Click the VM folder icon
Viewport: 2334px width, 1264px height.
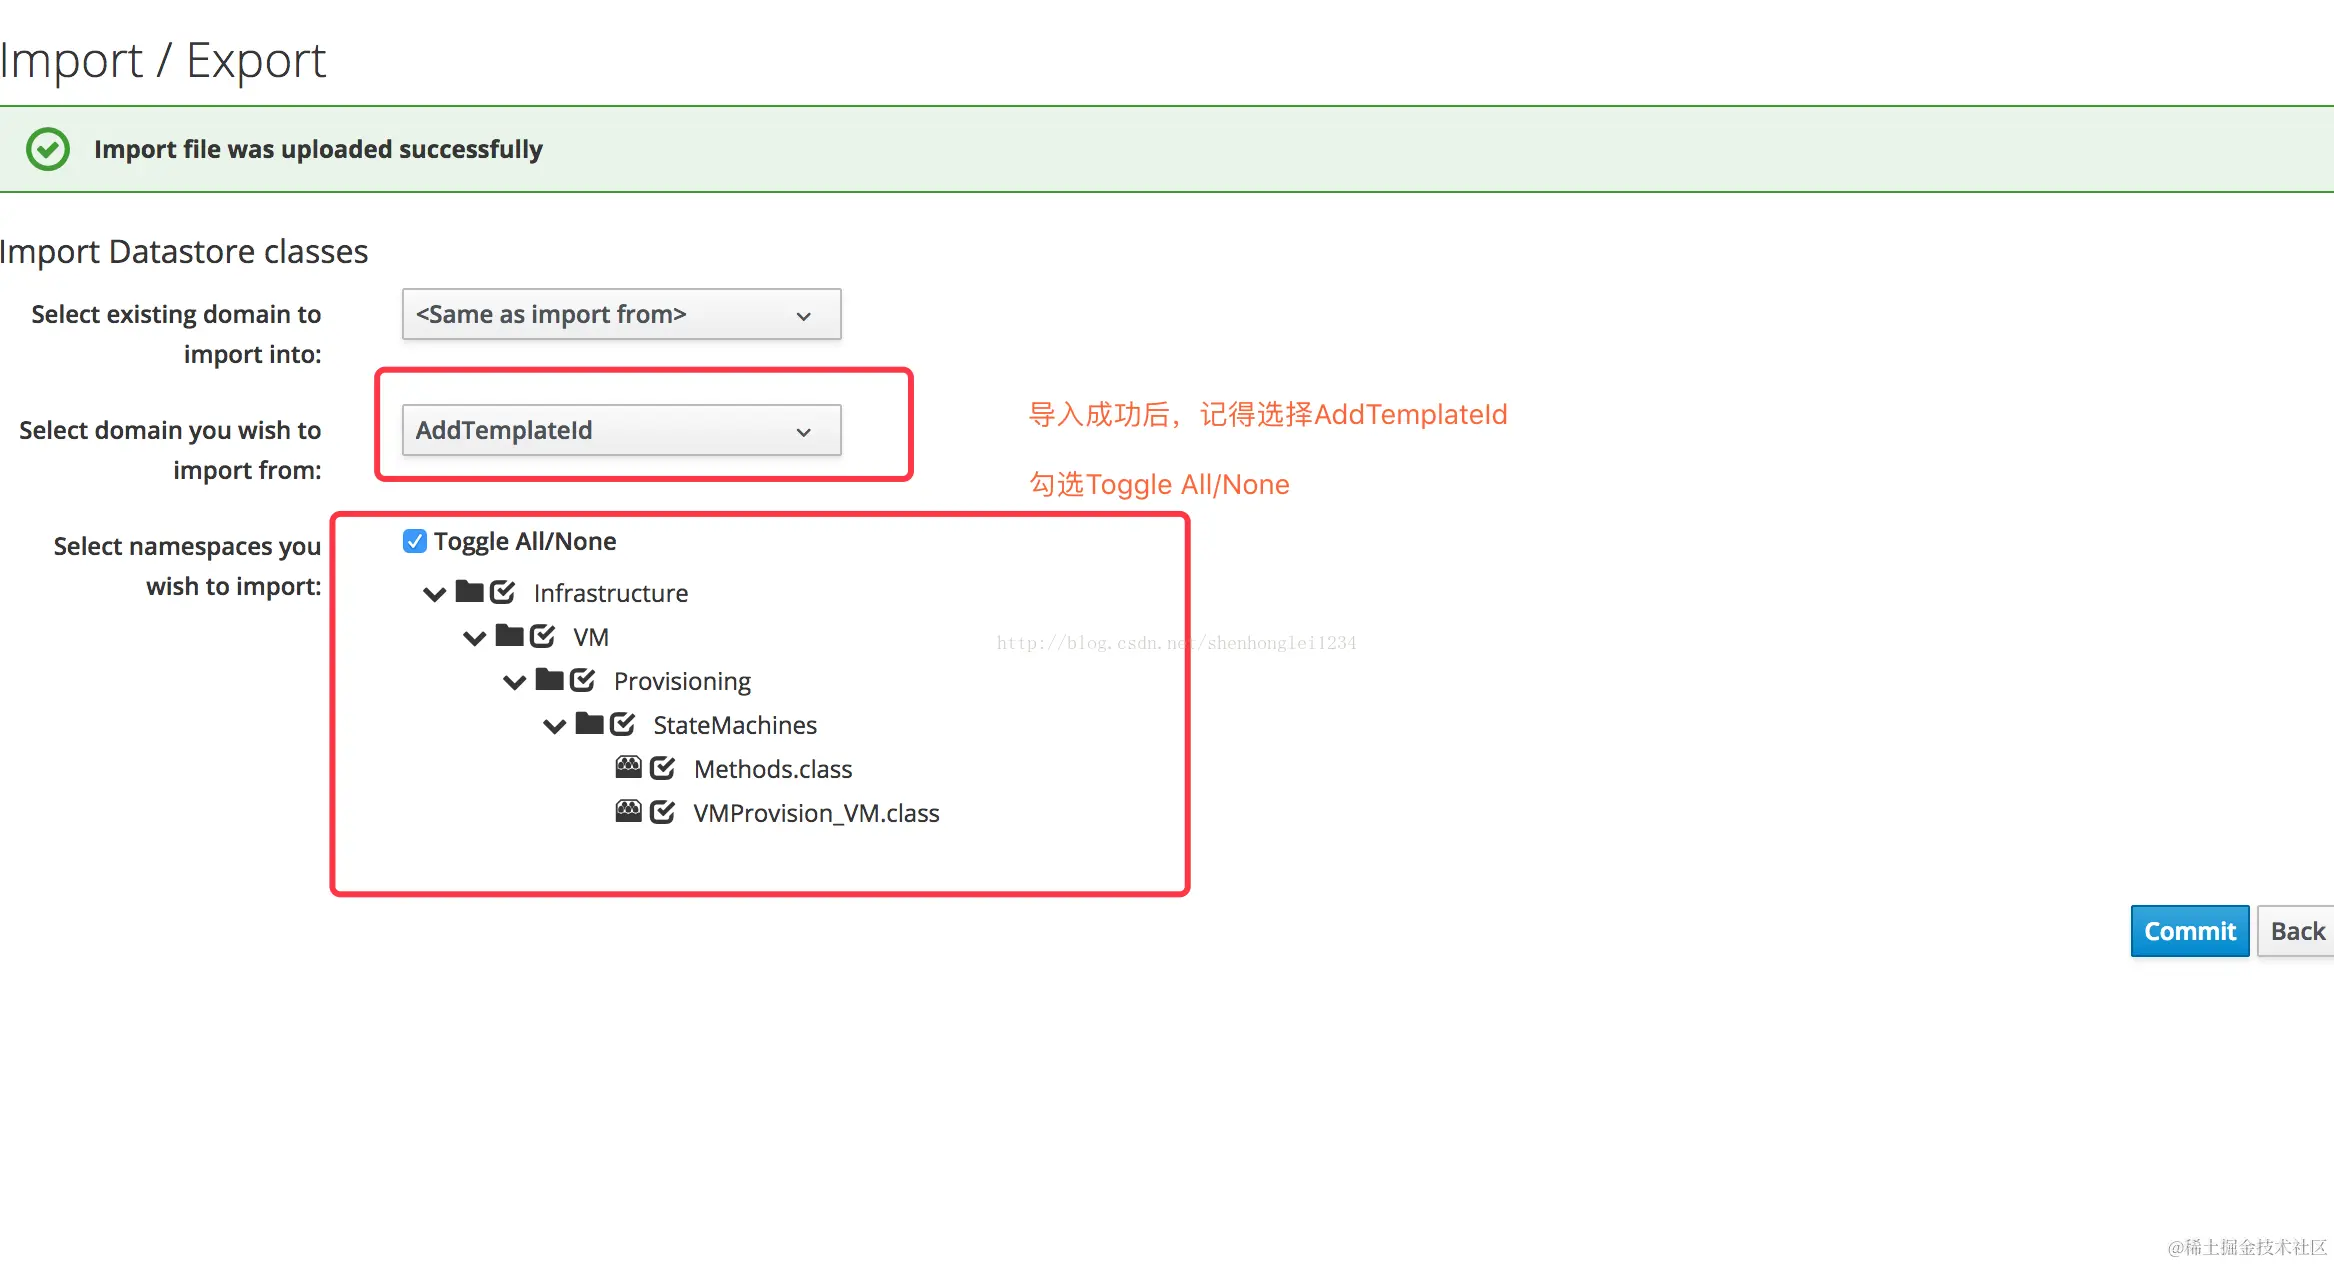click(509, 636)
